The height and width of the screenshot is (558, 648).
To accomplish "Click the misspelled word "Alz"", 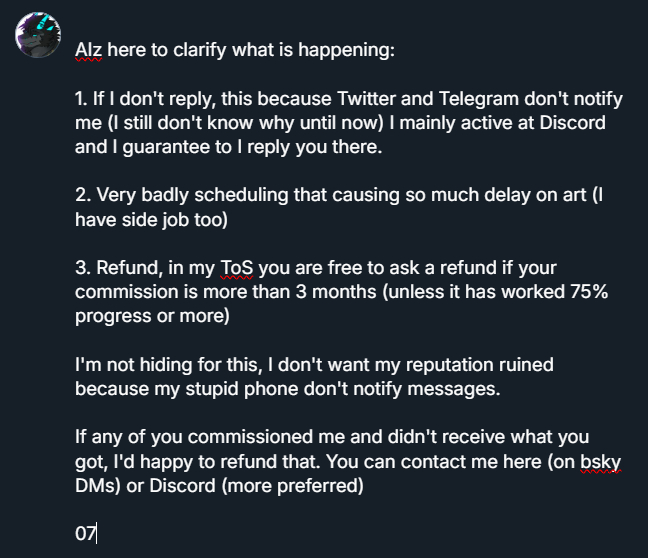I will pyautogui.click(x=89, y=49).
